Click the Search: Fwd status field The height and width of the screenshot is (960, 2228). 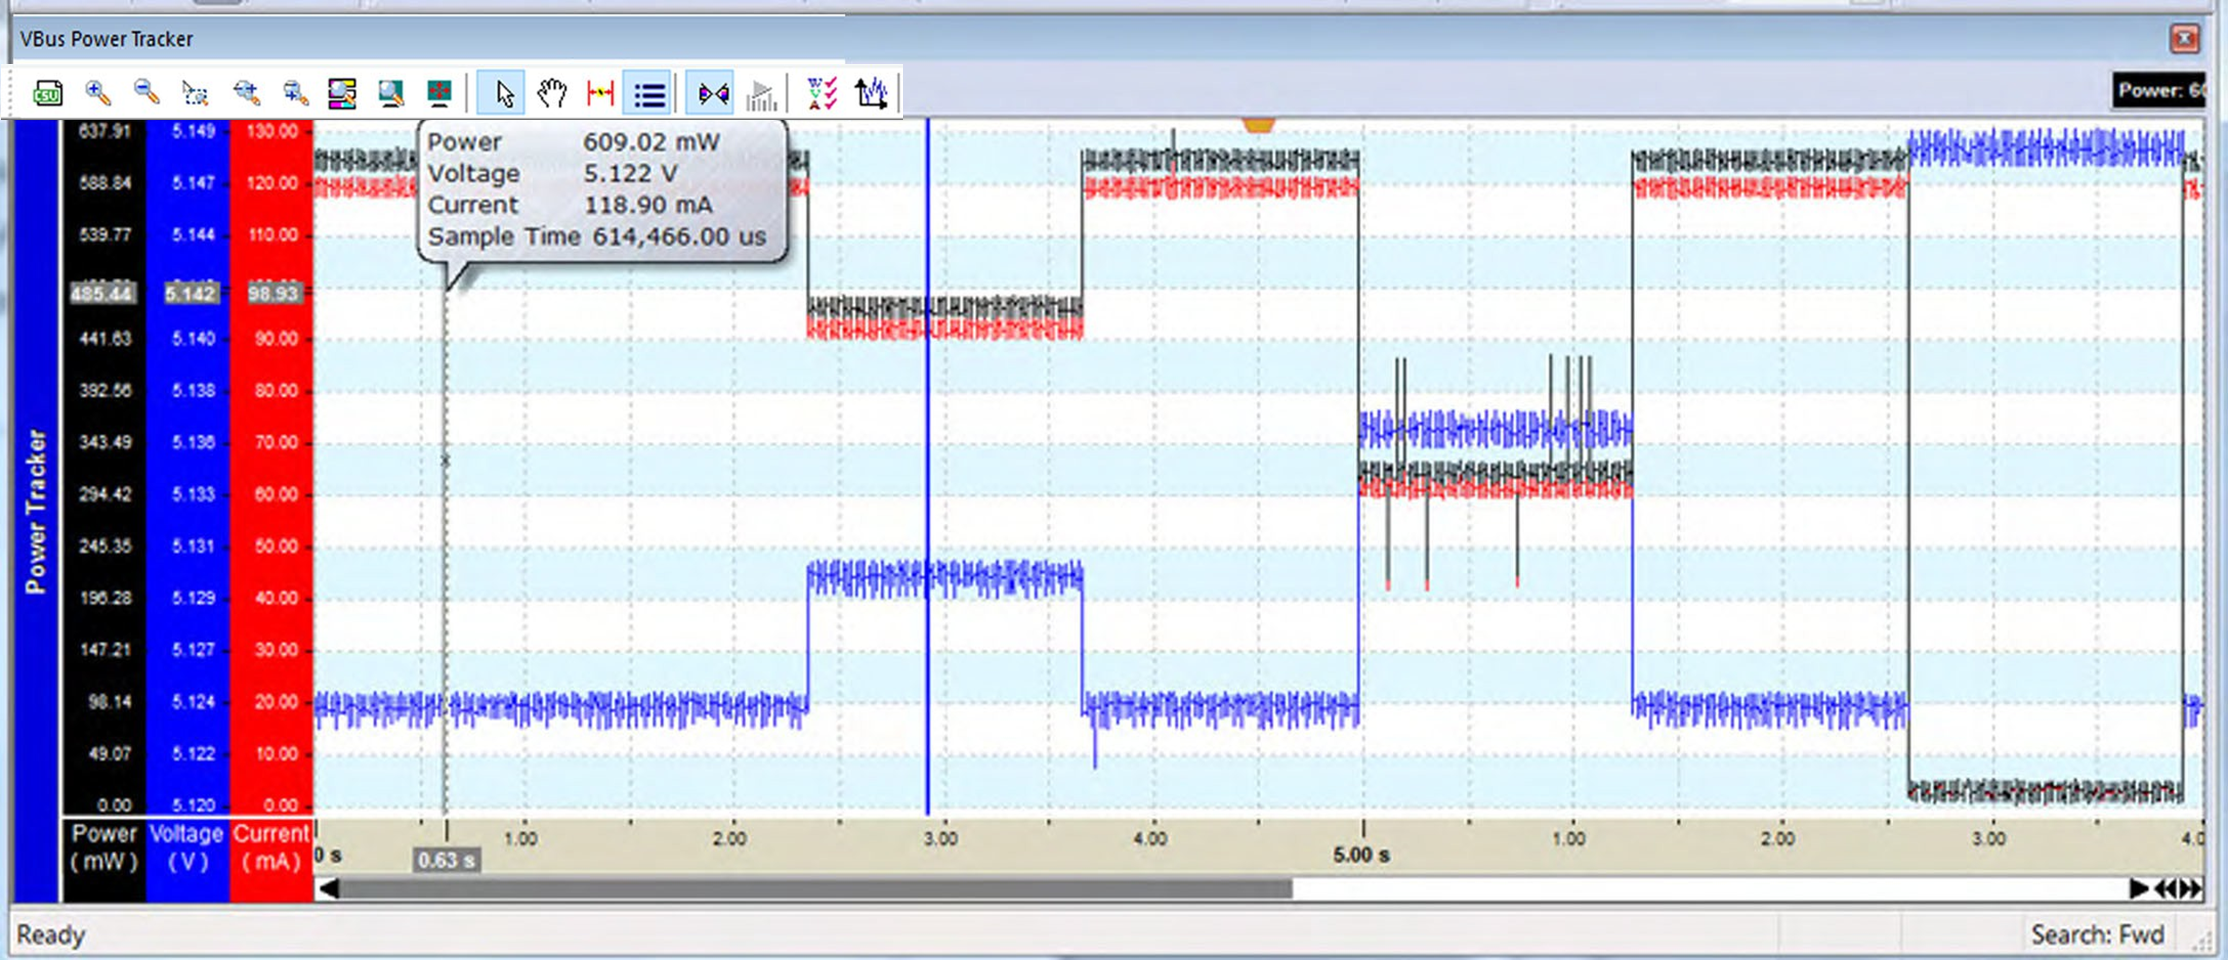[x=2097, y=935]
